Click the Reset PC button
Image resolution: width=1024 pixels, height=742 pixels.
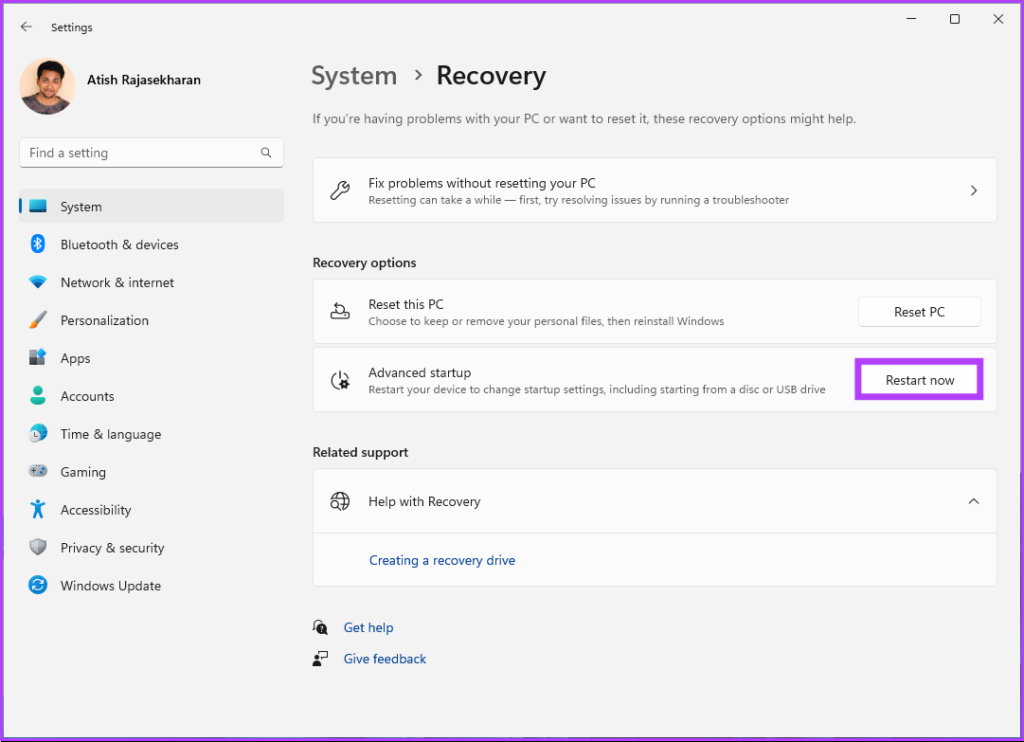pyautogui.click(x=919, y=312)
